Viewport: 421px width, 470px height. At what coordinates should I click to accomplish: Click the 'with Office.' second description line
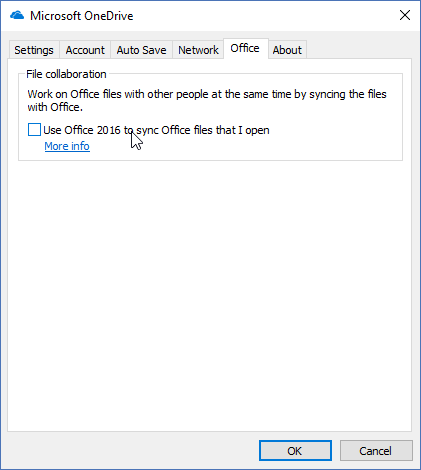click(x=55, y=107)
